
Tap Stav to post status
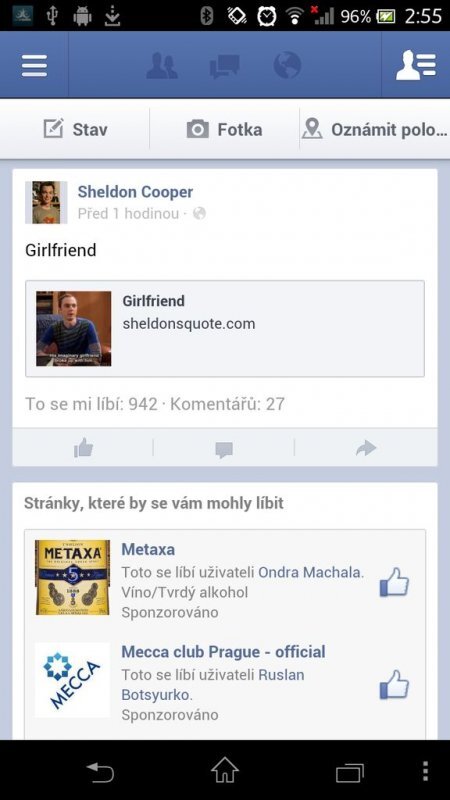75,130
